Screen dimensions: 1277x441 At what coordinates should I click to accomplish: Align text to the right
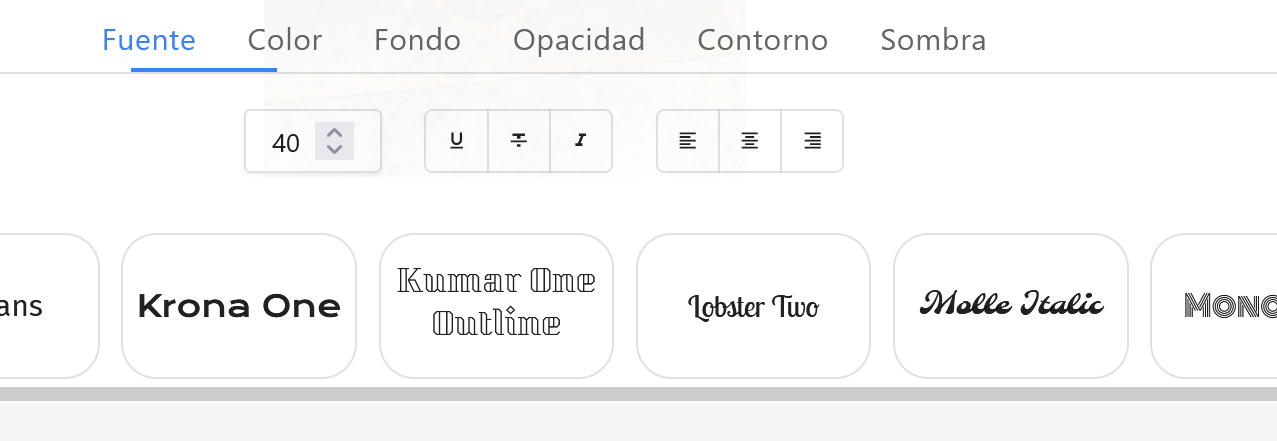coord(812,141)
